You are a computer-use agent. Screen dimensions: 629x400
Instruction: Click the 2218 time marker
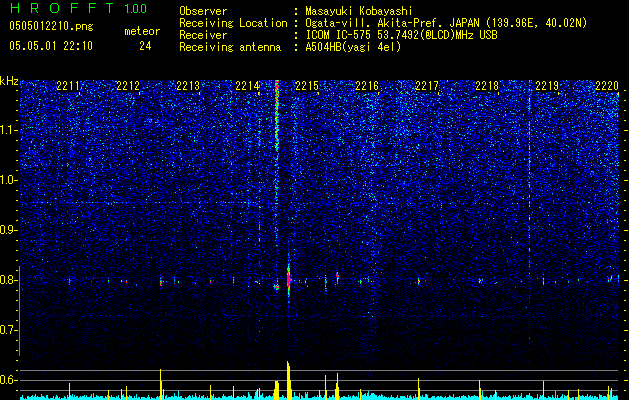487,85
